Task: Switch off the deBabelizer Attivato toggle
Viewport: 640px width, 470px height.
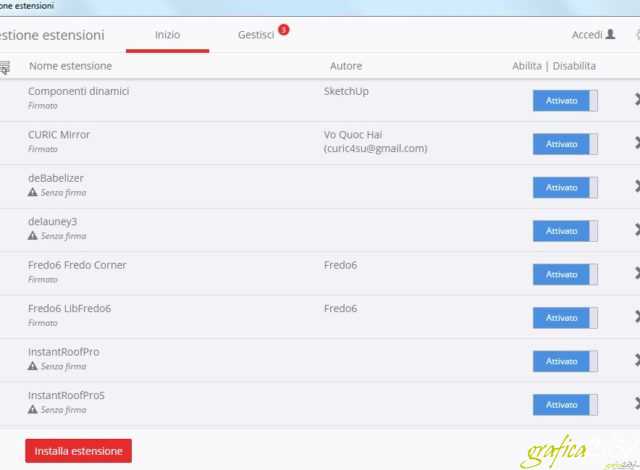Action: (564, 187)
